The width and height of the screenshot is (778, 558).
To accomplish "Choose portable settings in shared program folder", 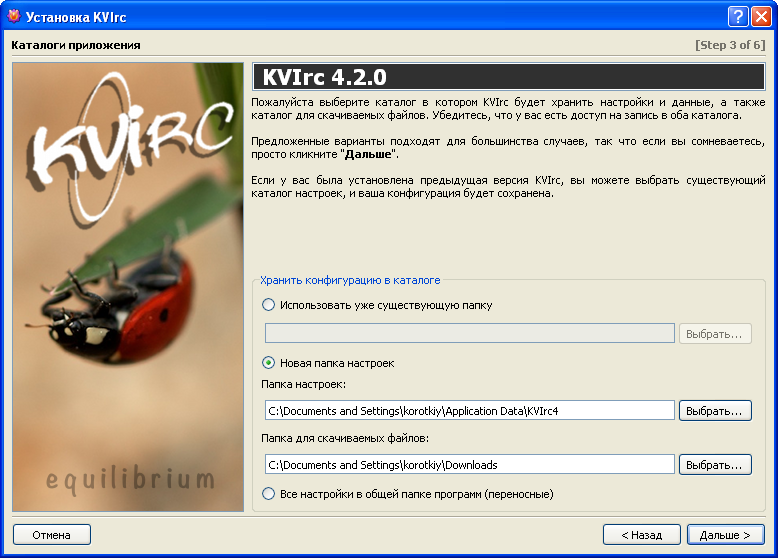I will [268, 493].
